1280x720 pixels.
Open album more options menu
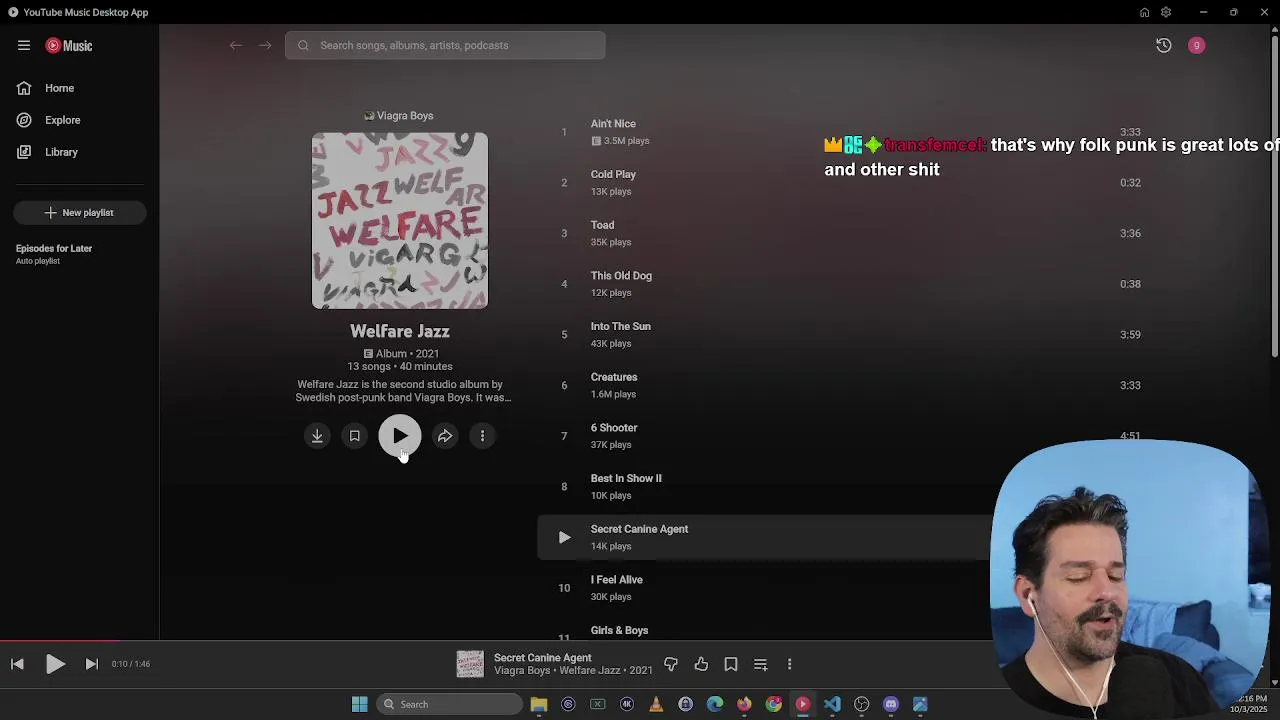click(482, 436)
